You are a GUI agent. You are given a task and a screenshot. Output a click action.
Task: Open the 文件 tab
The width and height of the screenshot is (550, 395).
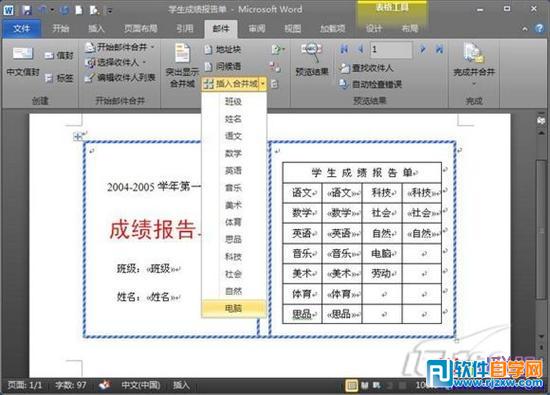click(x=21, y=28)
